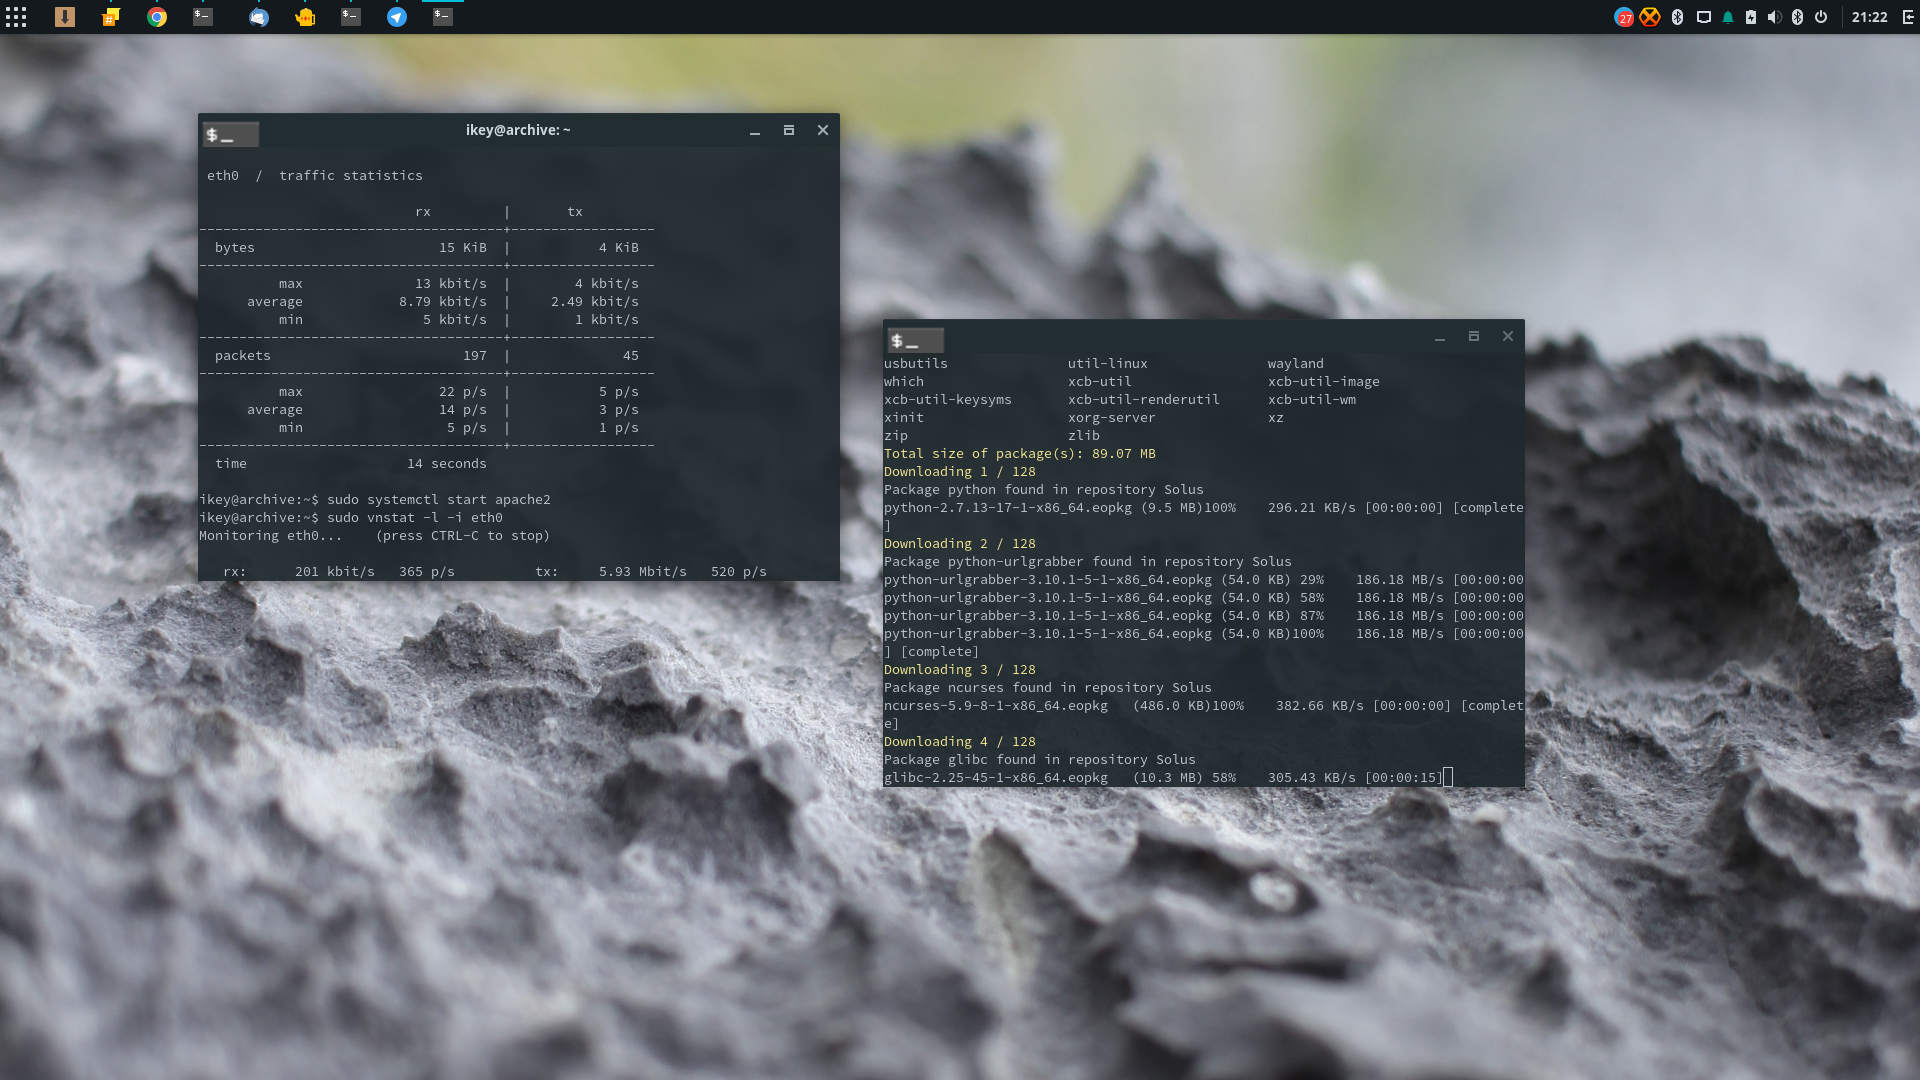Open the terminal icon between teapot and Telegram
Screen dimensions: 1920x1080
(x=351, y=17)
